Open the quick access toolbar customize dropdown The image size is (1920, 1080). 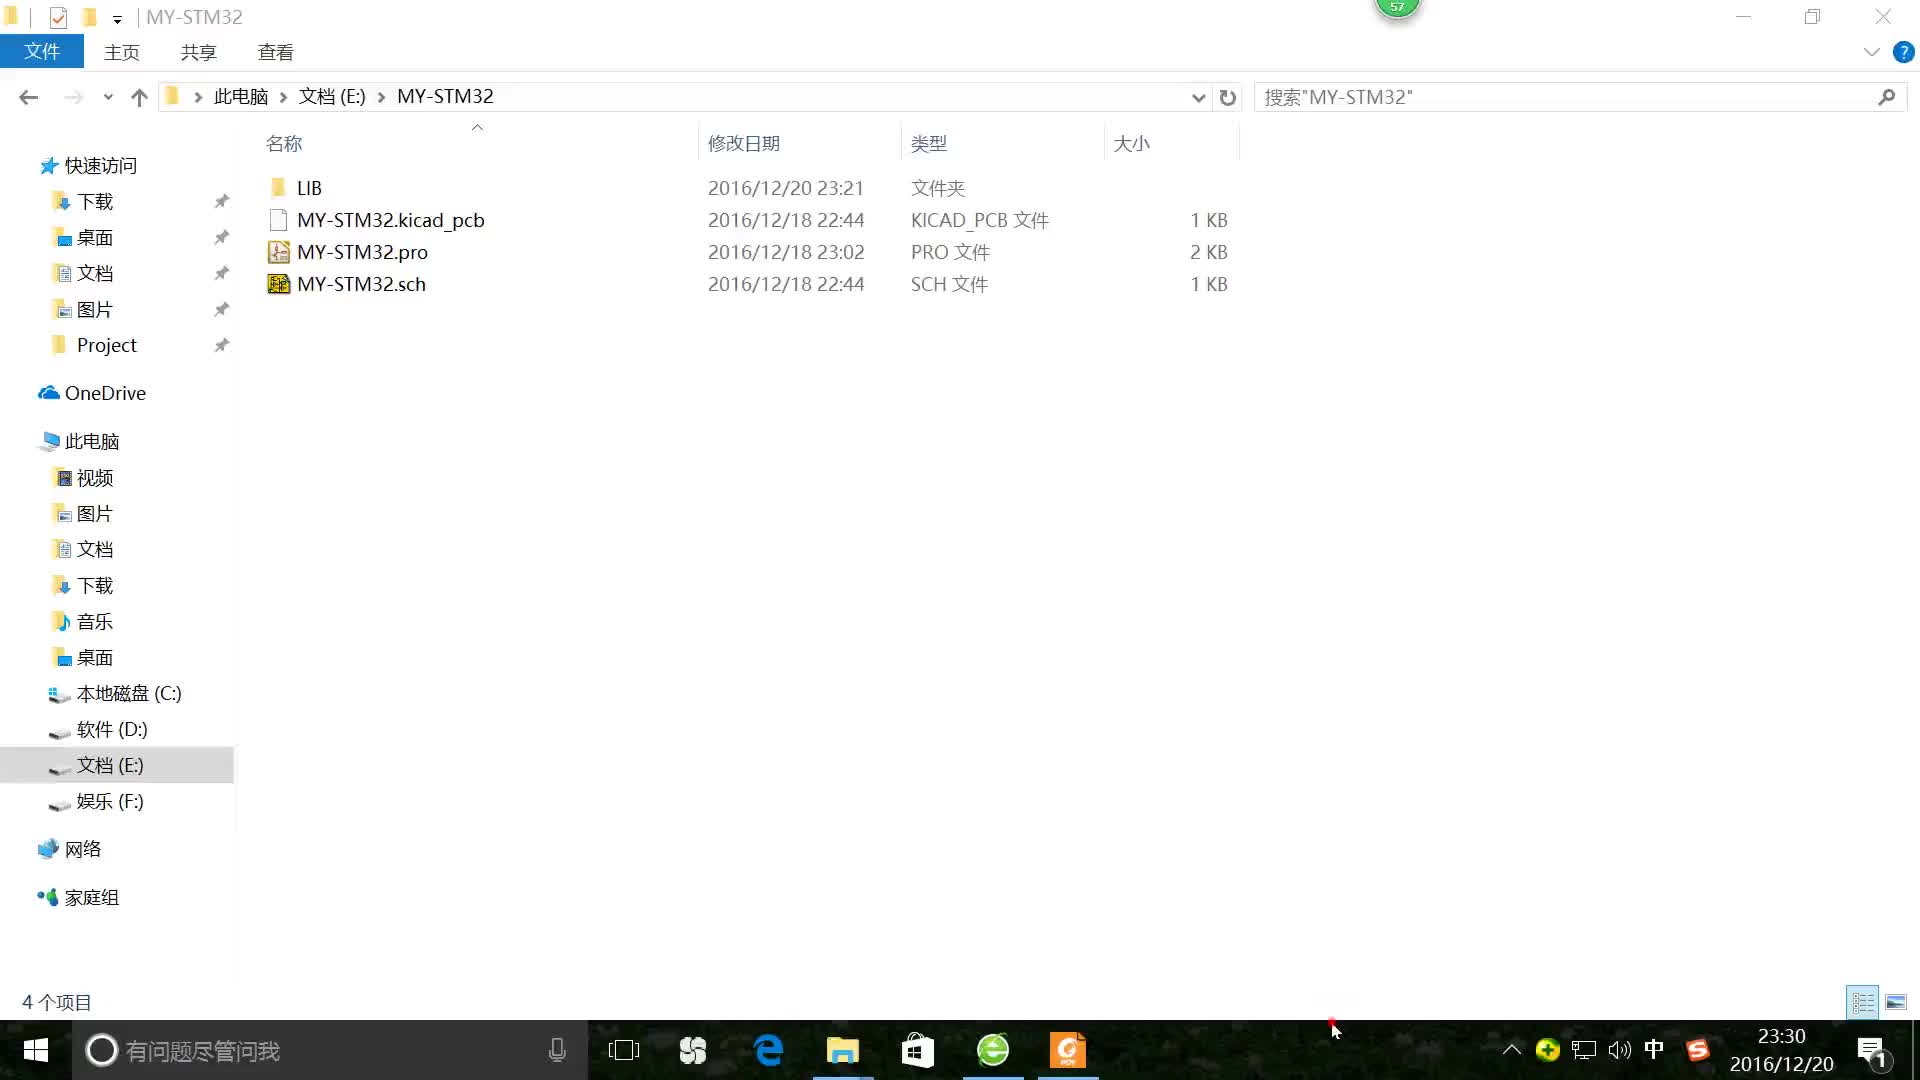pos(117,19)
